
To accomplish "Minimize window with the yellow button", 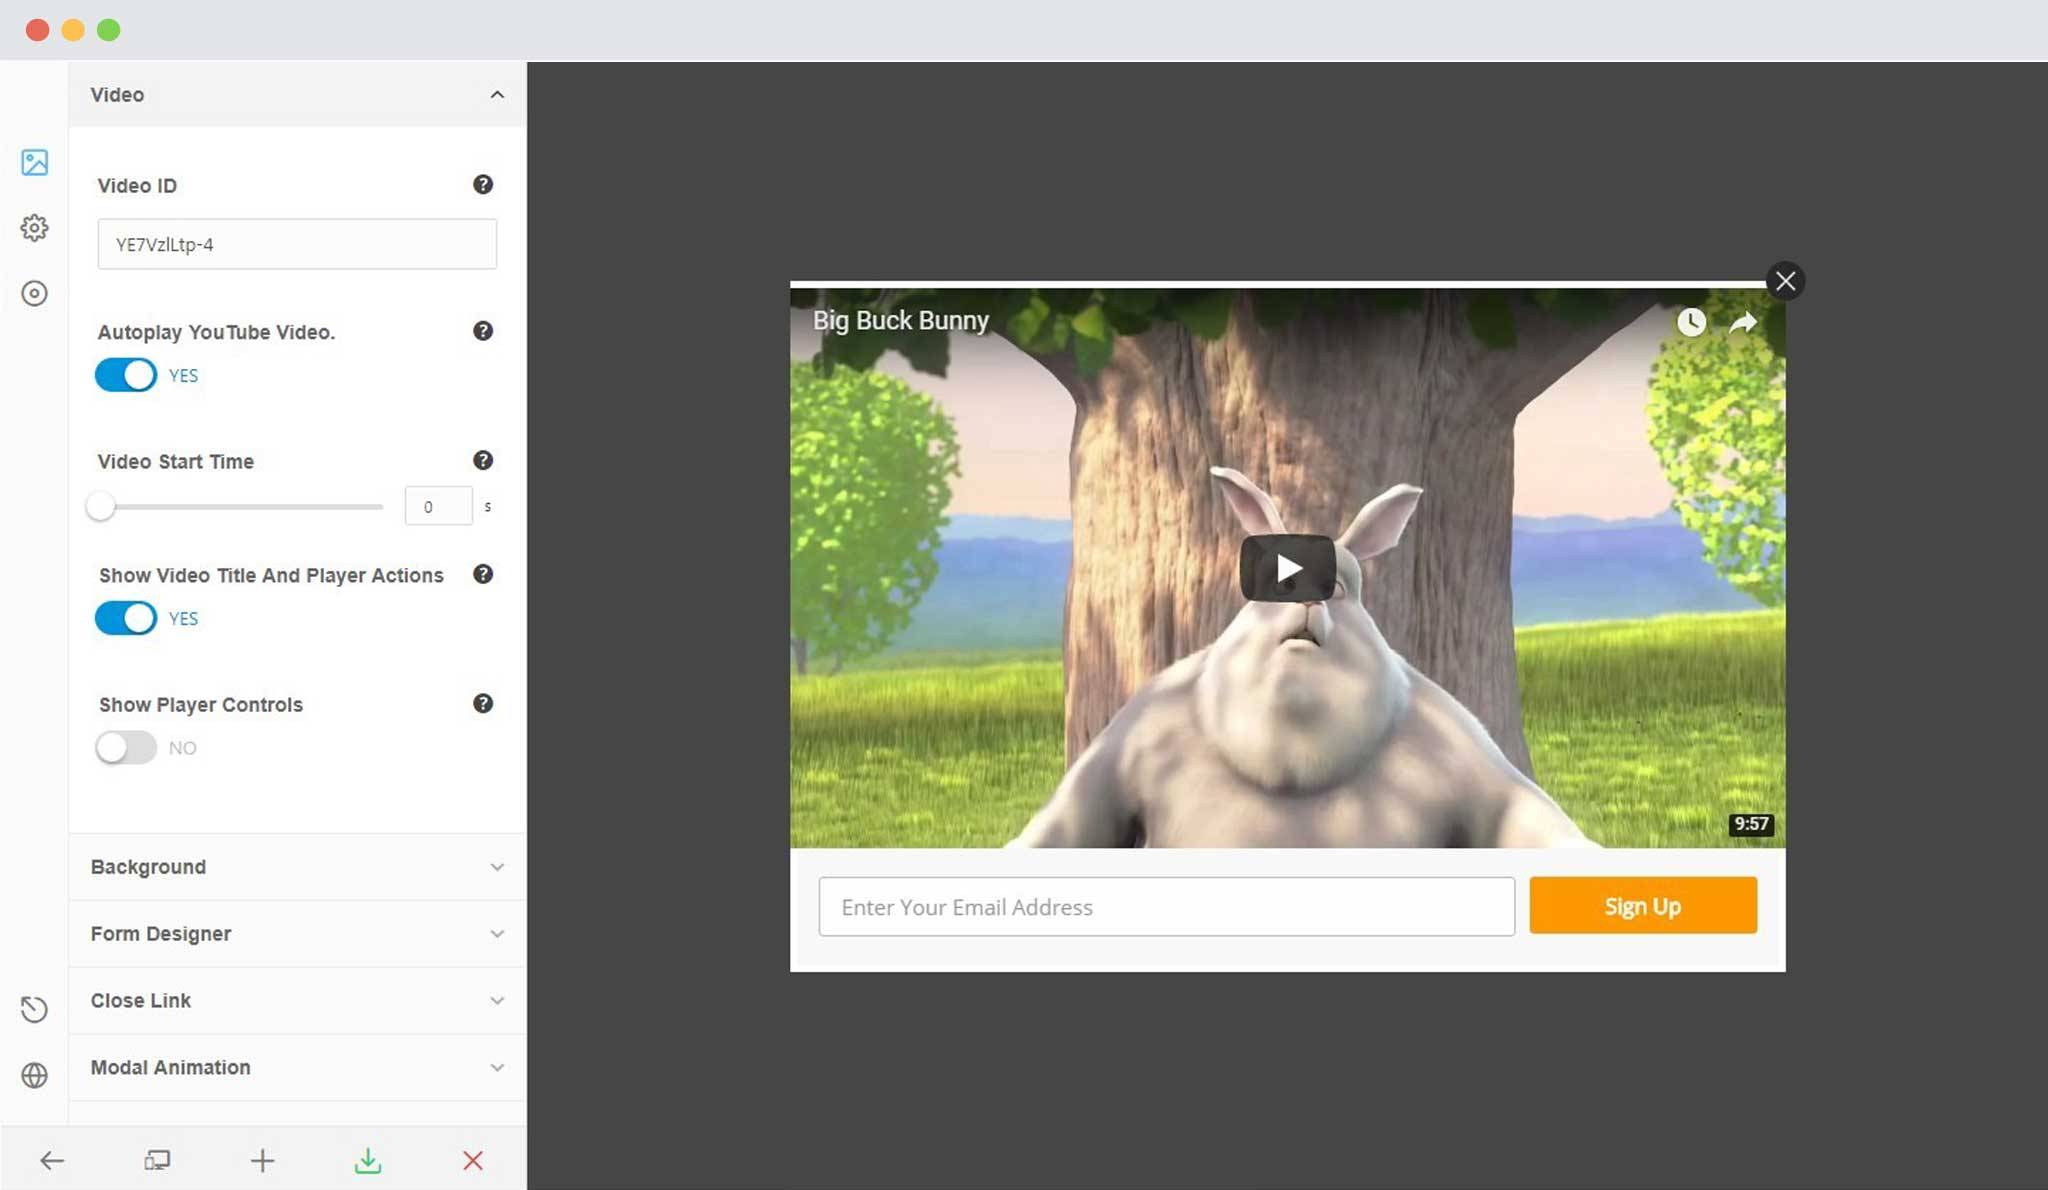I will click(x=73, y=30).
